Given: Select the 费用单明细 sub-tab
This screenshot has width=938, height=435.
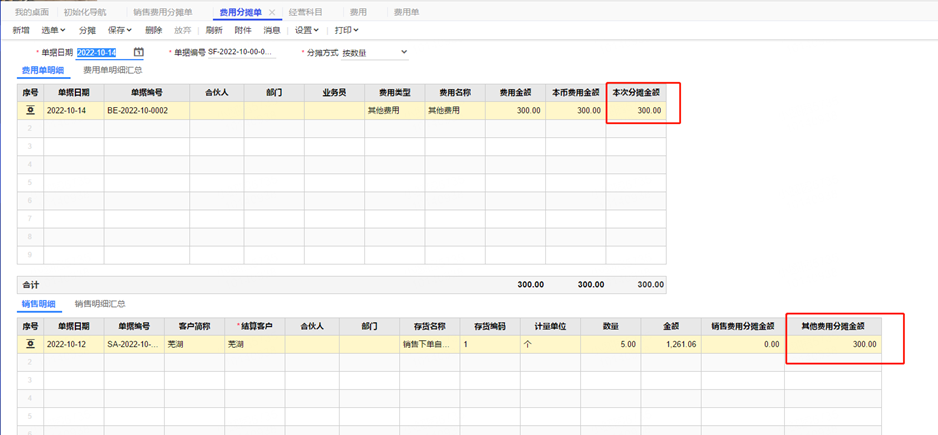Looking at the screenshot, I should coord(43,70).
